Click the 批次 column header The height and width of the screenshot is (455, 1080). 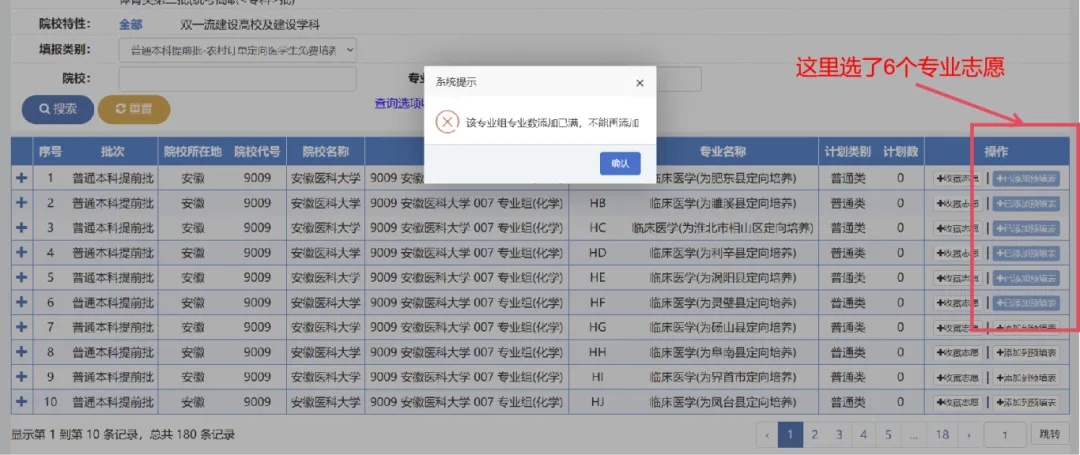tap(113, 152)
